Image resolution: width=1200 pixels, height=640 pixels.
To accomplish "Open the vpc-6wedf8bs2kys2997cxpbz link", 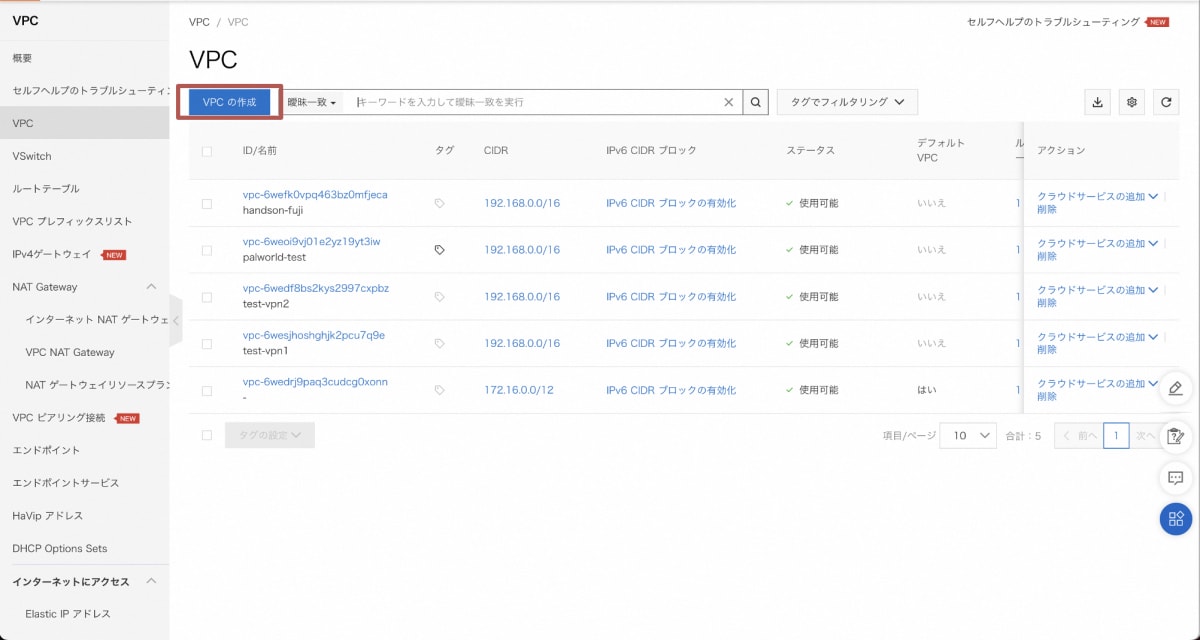I will pos(316,289).
